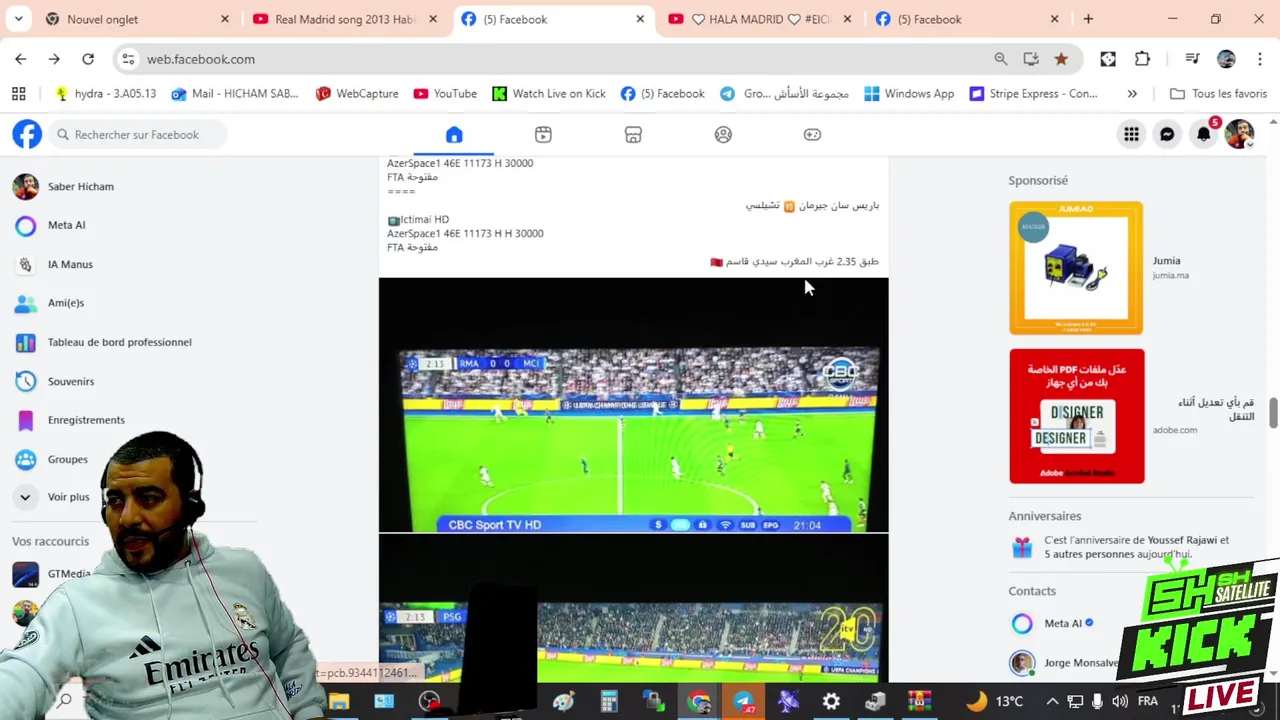Open Calculator from Windows taskbar
This screenshot has height=720, width=1280.
(x=608, y=702)
